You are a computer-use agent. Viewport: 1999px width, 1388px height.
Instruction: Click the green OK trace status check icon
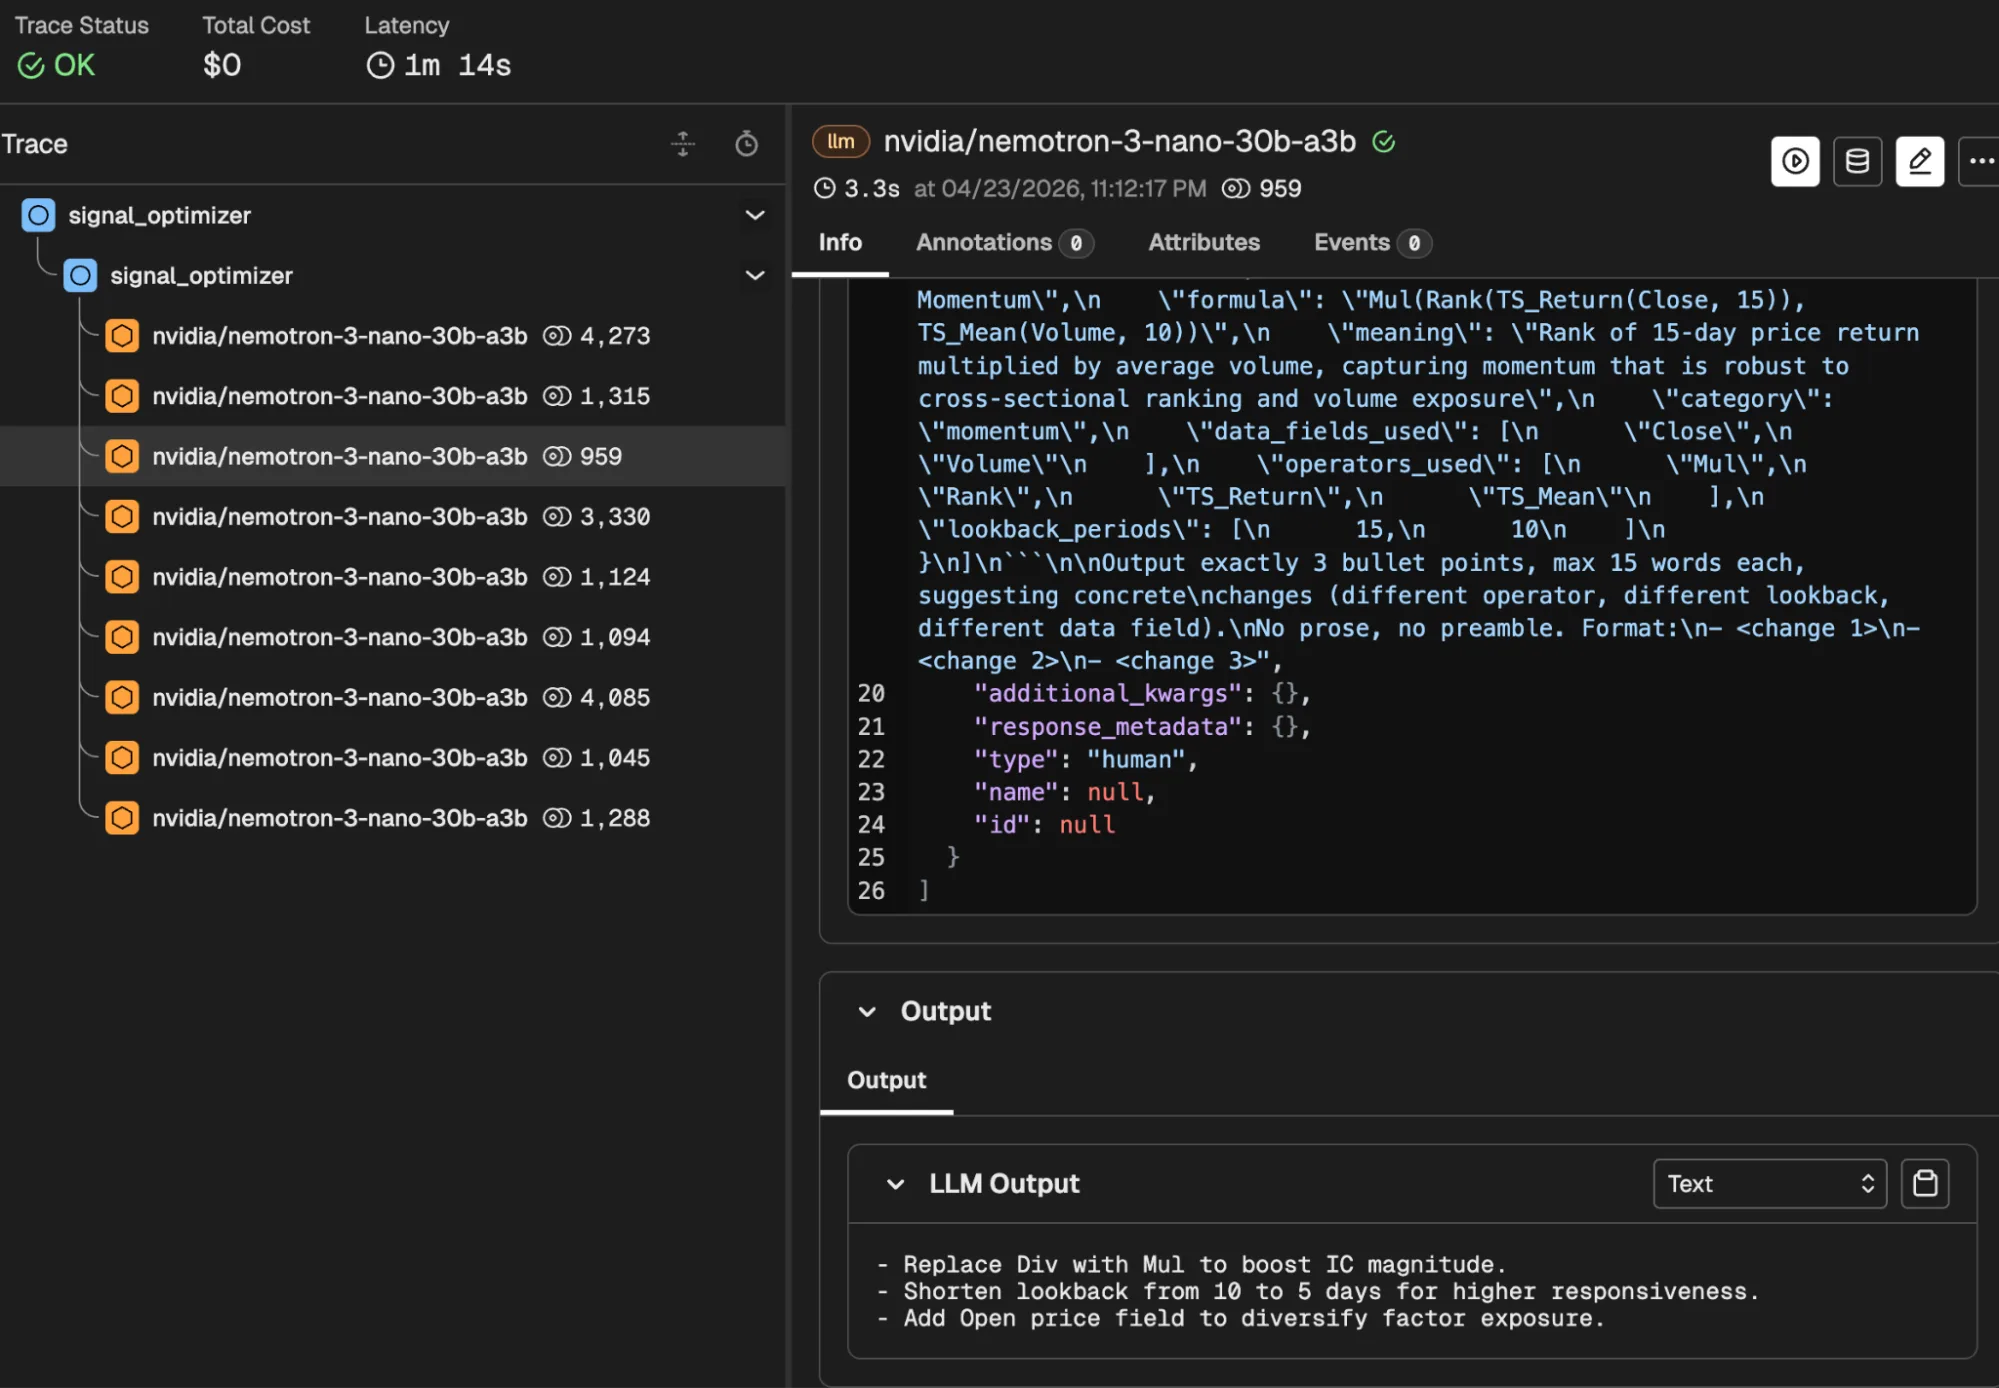click(x=31, y=66)
